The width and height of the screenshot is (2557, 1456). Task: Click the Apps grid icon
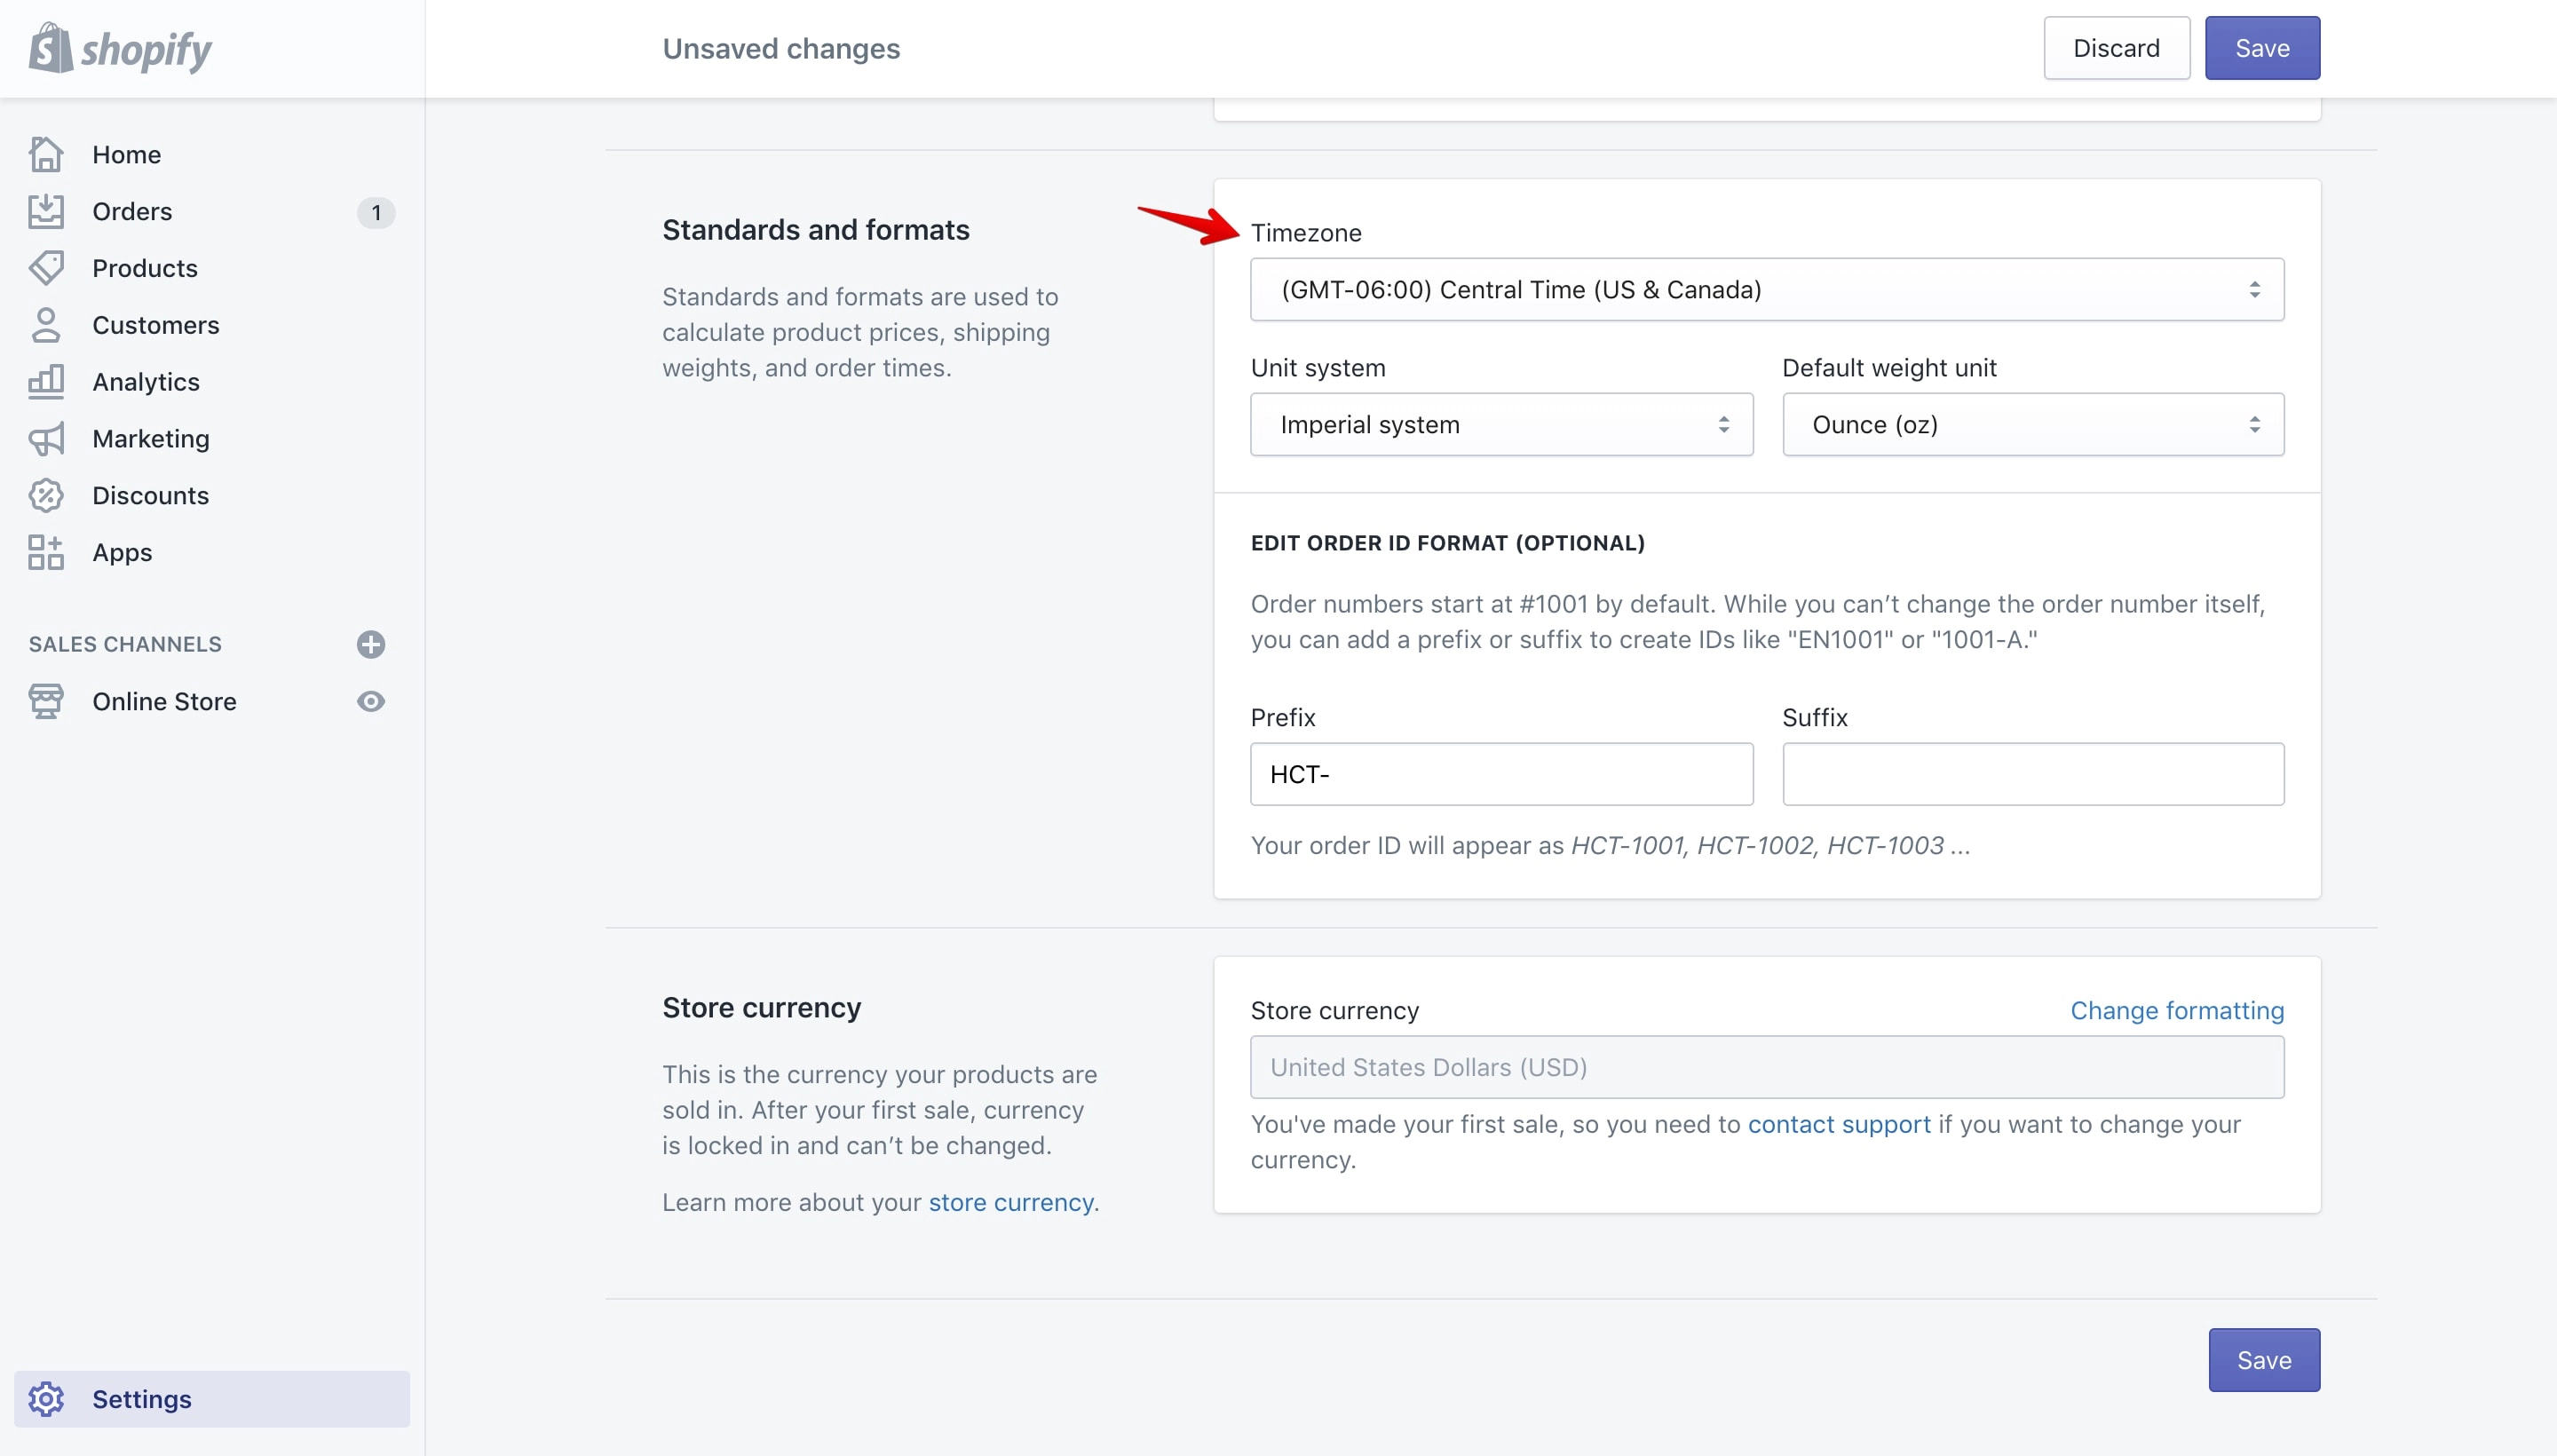pyautogui.click(x=46, y=552)
